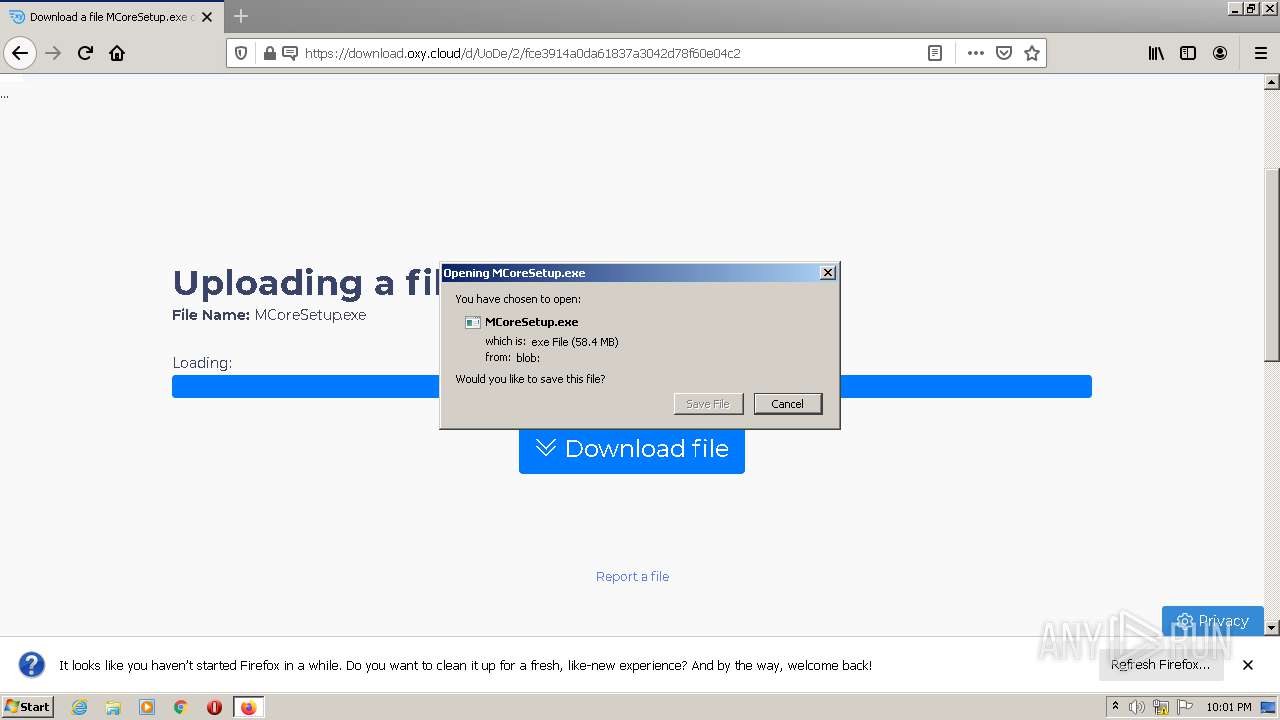Open the Library view

(1156, 53)
